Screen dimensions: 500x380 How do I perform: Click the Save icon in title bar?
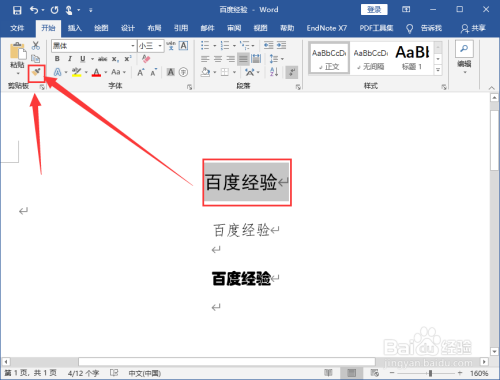coord(17,10)
